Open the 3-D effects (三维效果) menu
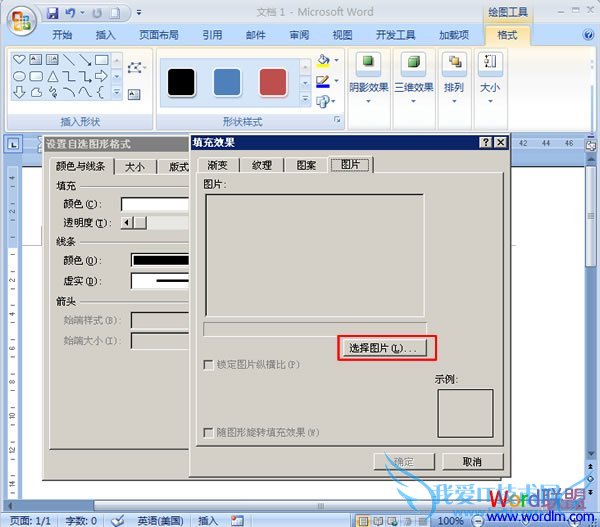 click(414, 78)
